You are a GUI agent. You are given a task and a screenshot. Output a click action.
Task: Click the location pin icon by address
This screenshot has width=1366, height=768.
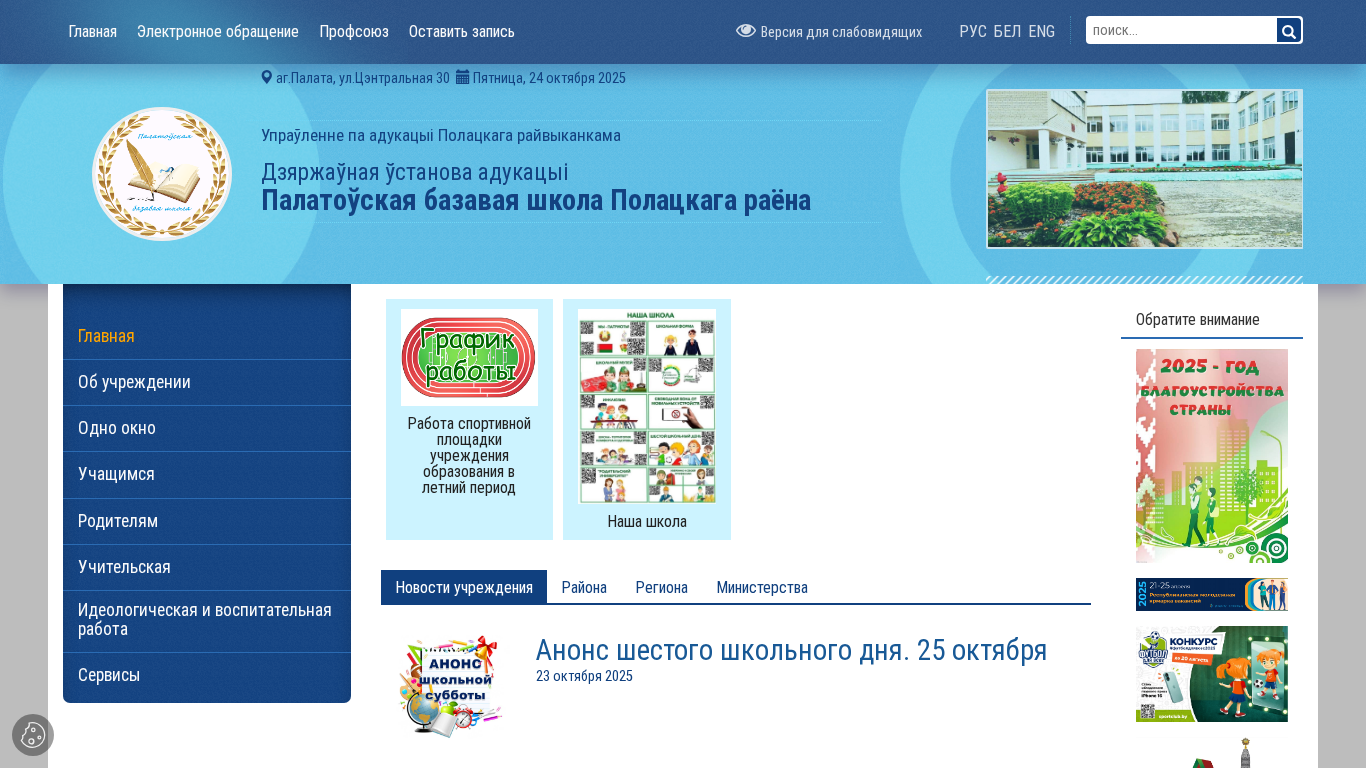click(267, 77)
